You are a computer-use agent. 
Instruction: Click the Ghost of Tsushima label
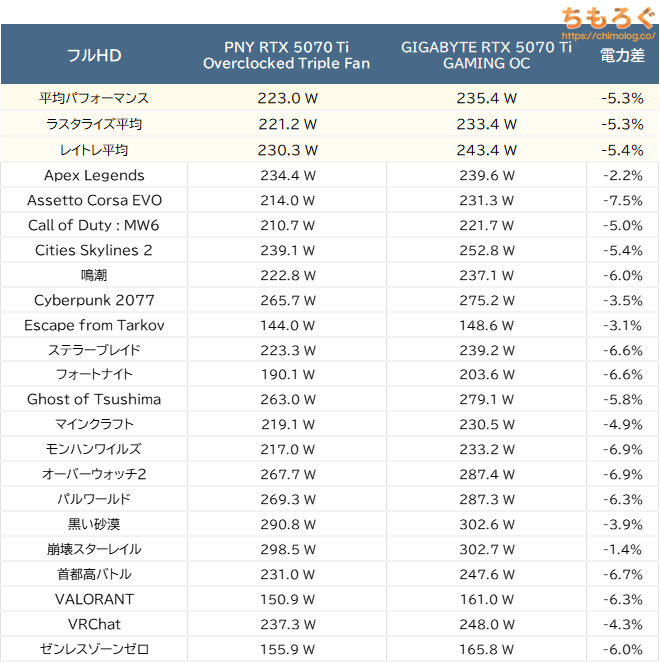point(94,399)
